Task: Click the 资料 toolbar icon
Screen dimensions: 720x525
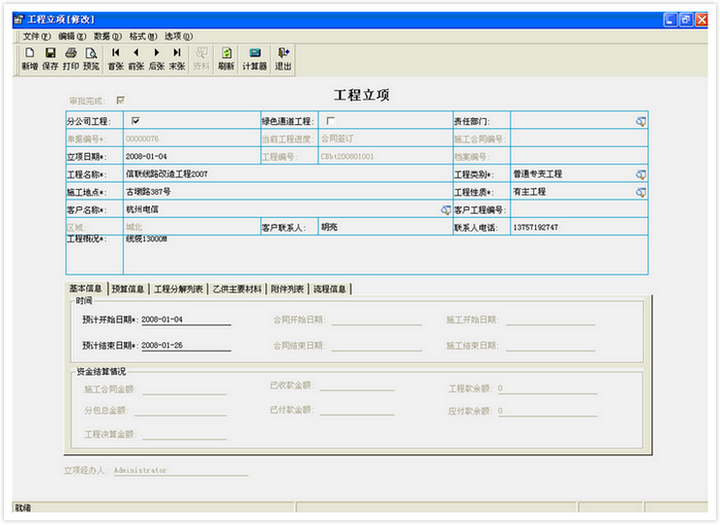Action: [x=201, y=59]
